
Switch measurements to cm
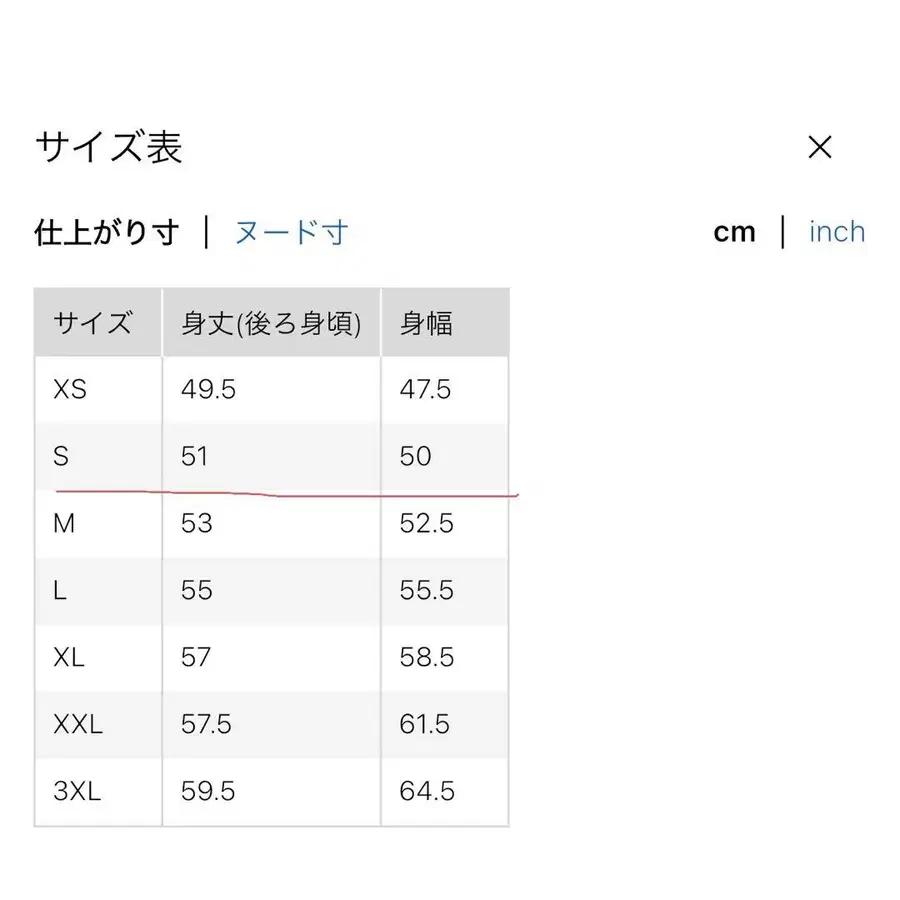736,231
